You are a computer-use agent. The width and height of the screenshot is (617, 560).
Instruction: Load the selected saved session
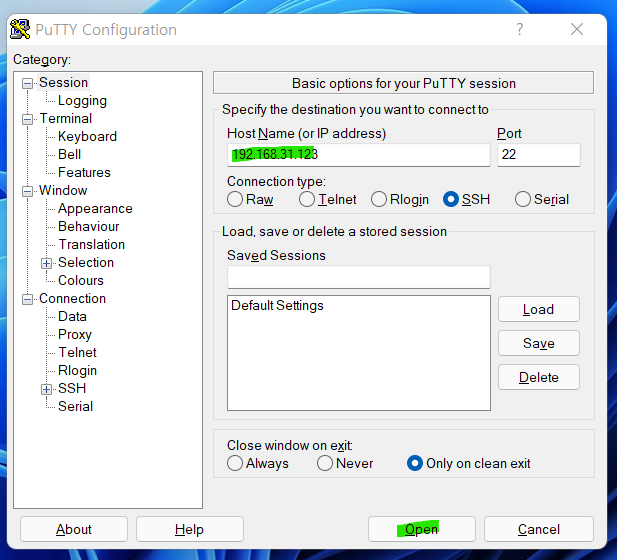click(x=539, y=309)
